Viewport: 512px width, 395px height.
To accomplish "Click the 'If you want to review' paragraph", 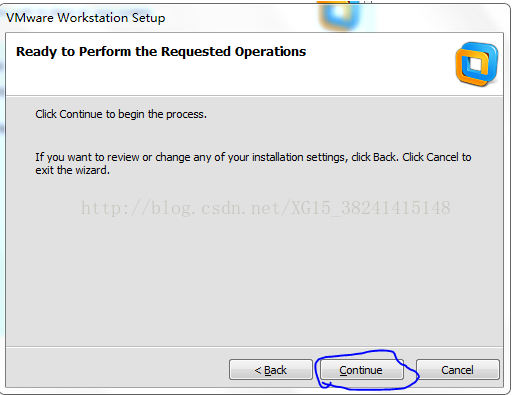I will (x=253, y=163).
